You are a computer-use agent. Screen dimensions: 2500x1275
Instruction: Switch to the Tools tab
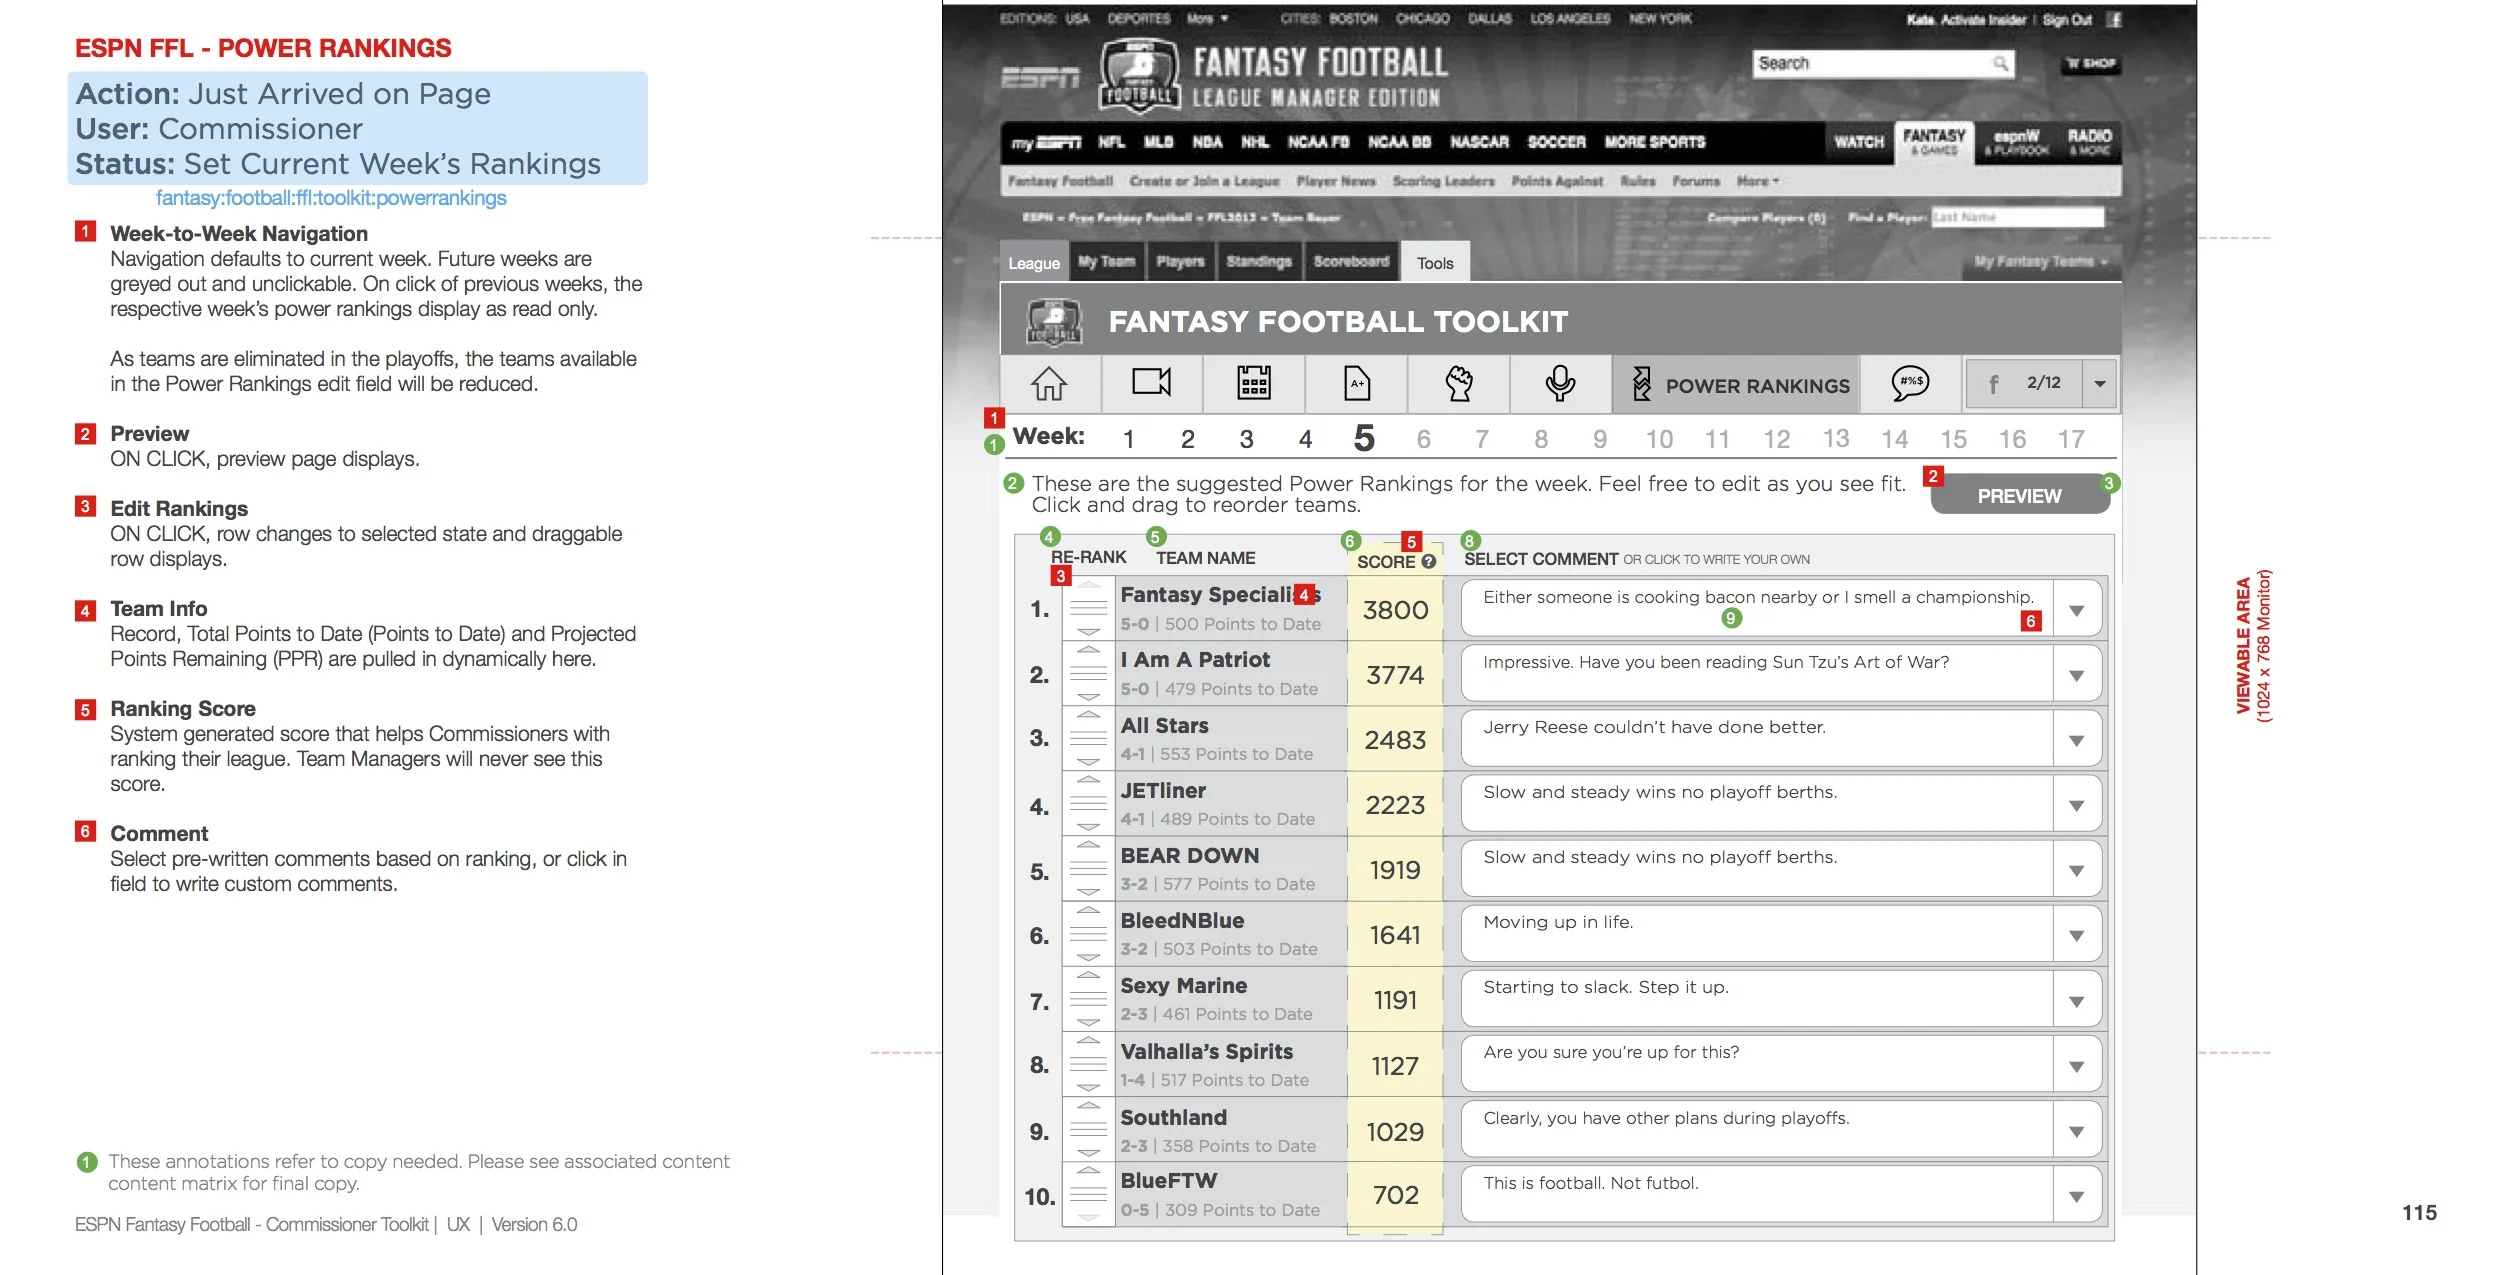pyautogui.click(x=1435, y=262)
